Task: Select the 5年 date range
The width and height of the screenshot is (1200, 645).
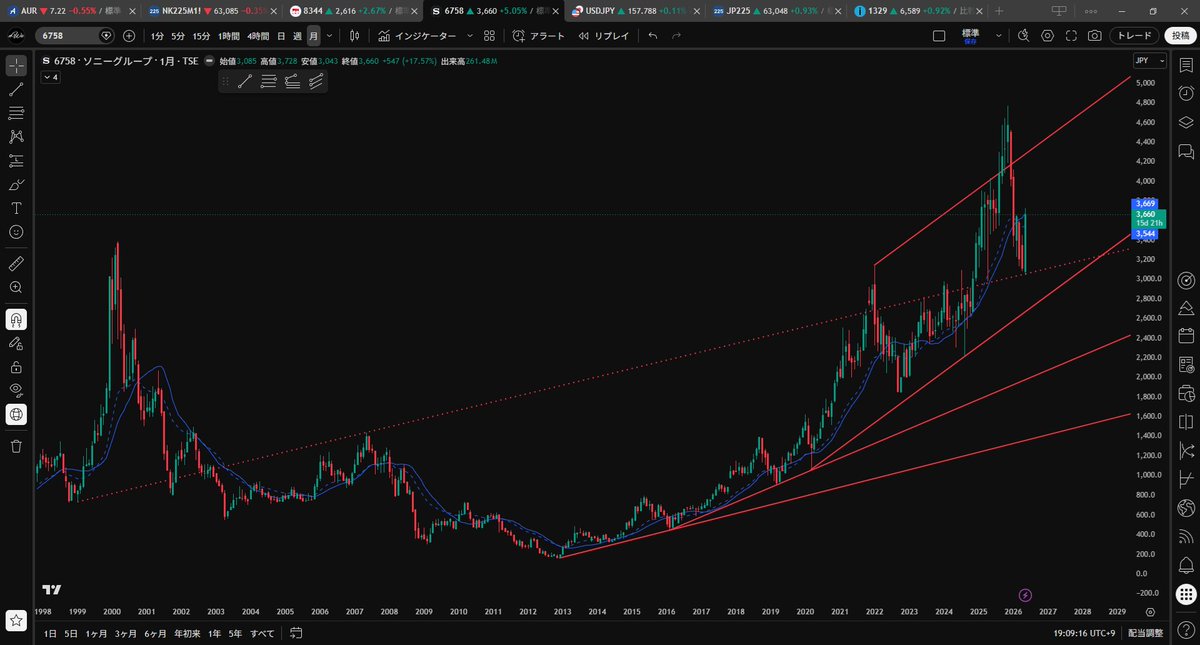Action: [235, 633]
